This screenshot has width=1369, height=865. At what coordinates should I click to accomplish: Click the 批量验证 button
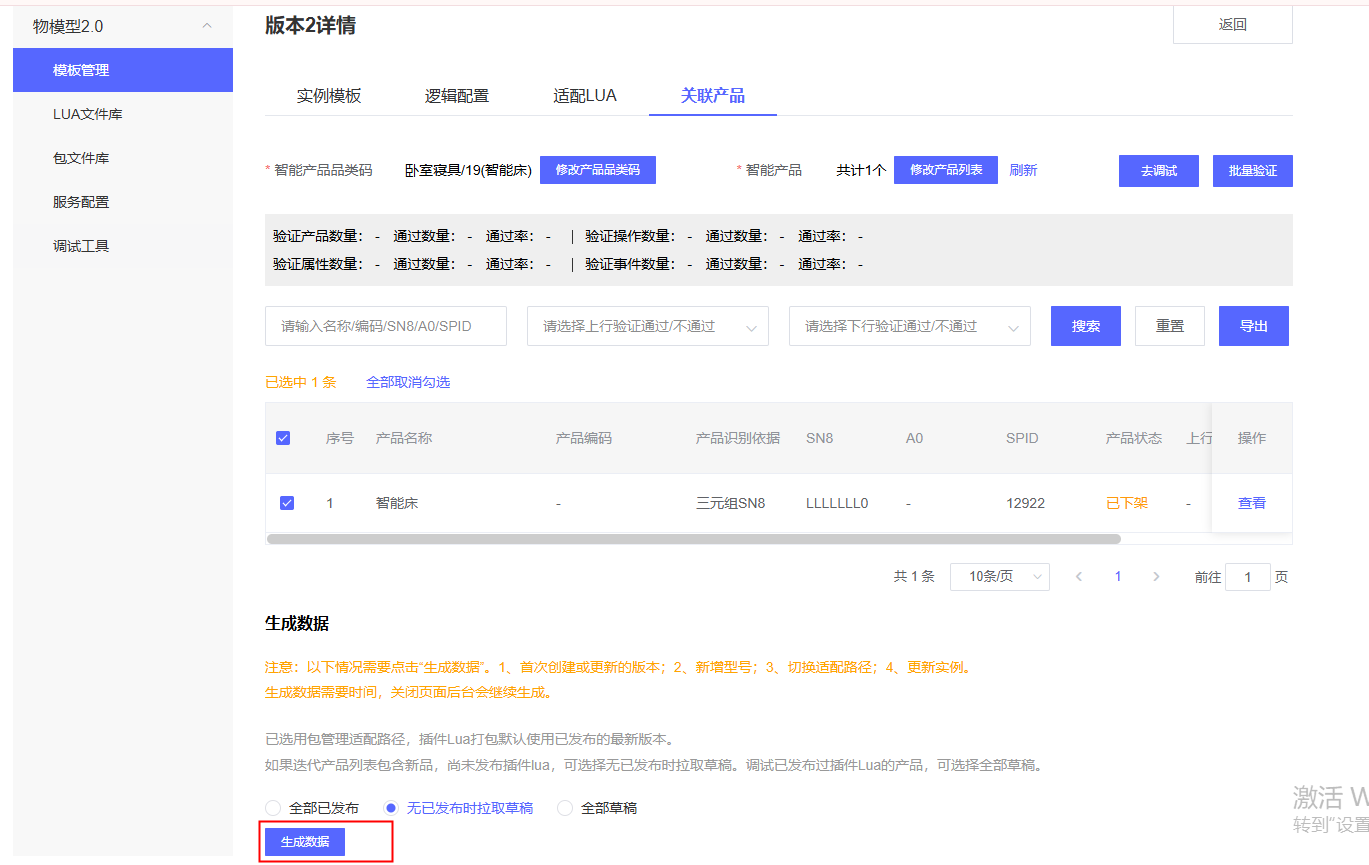(1253, 171)
